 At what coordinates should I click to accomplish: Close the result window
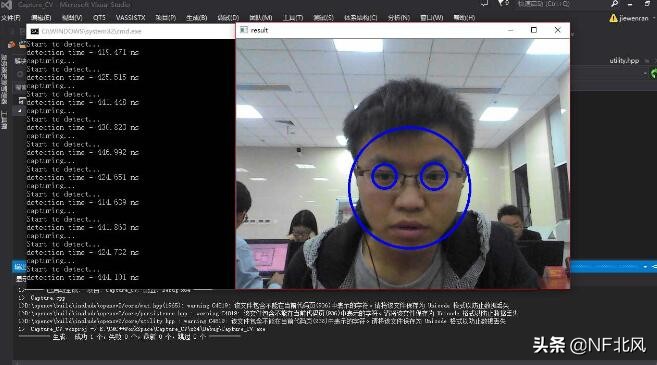click(x=557, y=30)
